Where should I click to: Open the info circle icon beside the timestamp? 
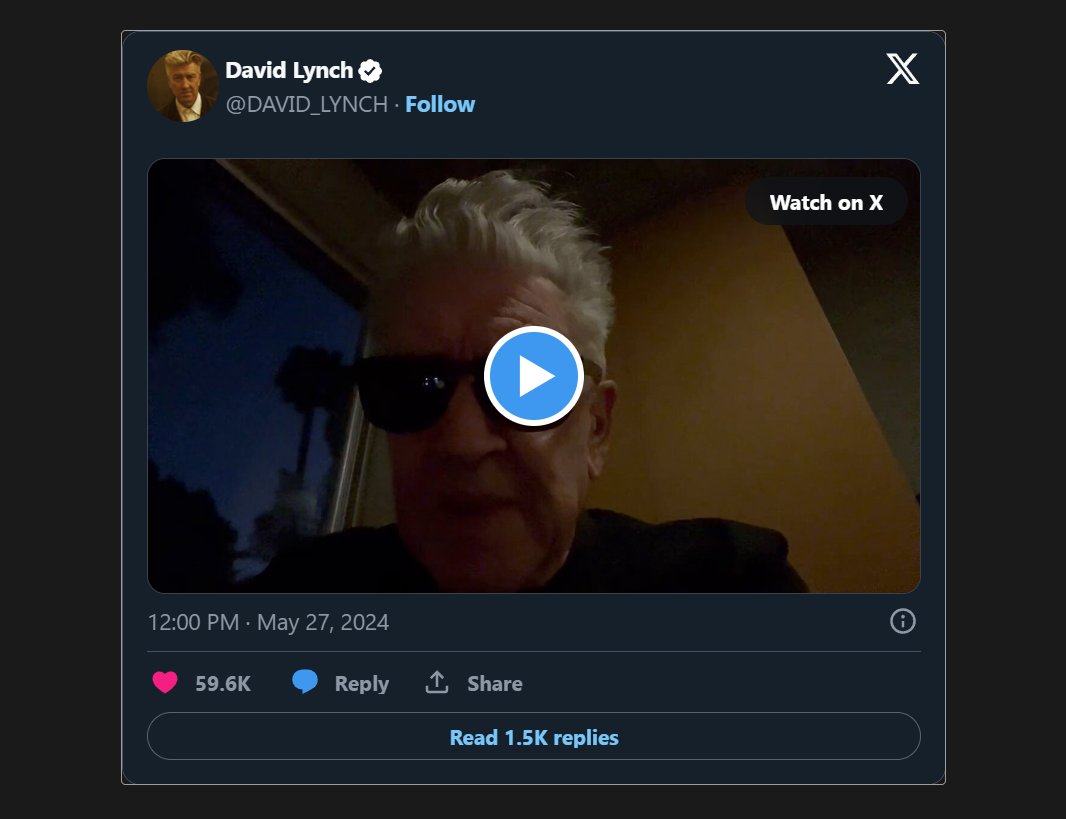click(x=901, y=621)
